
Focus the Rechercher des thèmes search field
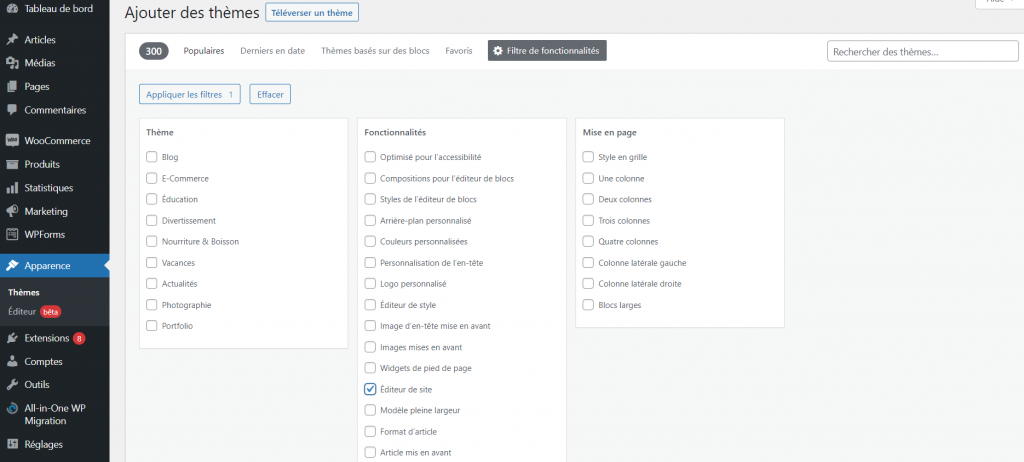tap(917, 51)
